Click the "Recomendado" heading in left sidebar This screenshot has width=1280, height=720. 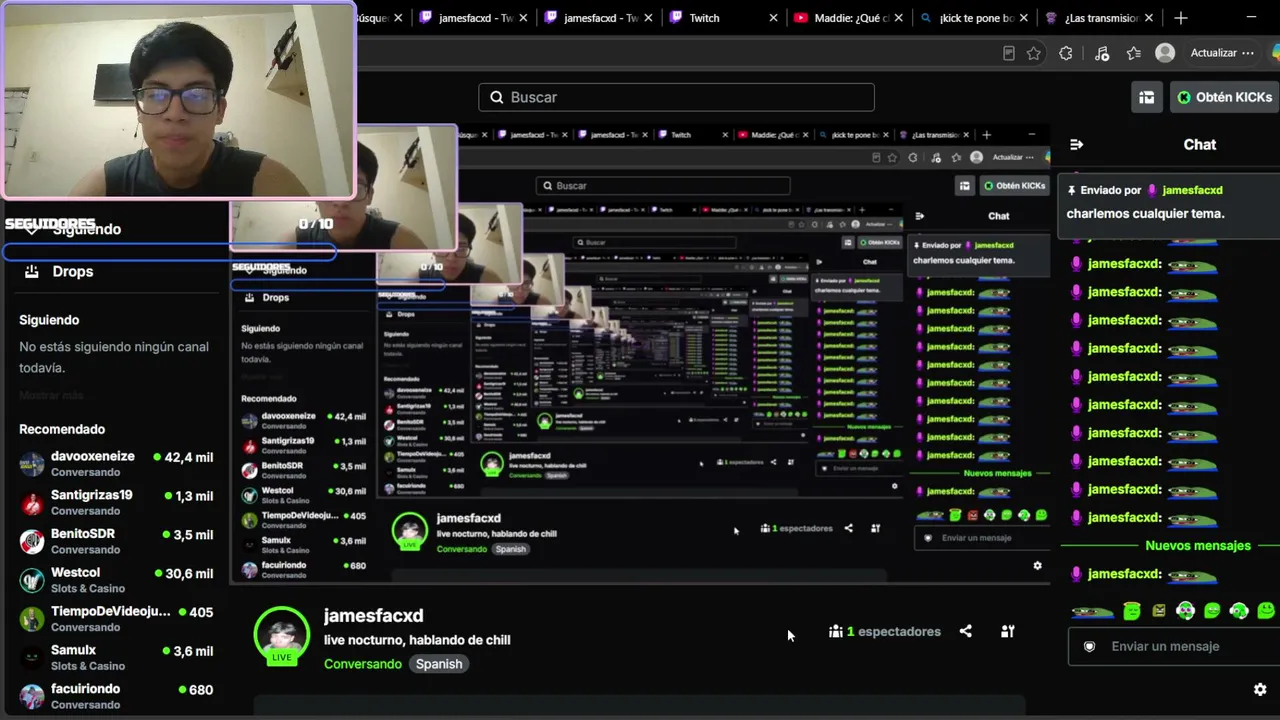(62, 429)
